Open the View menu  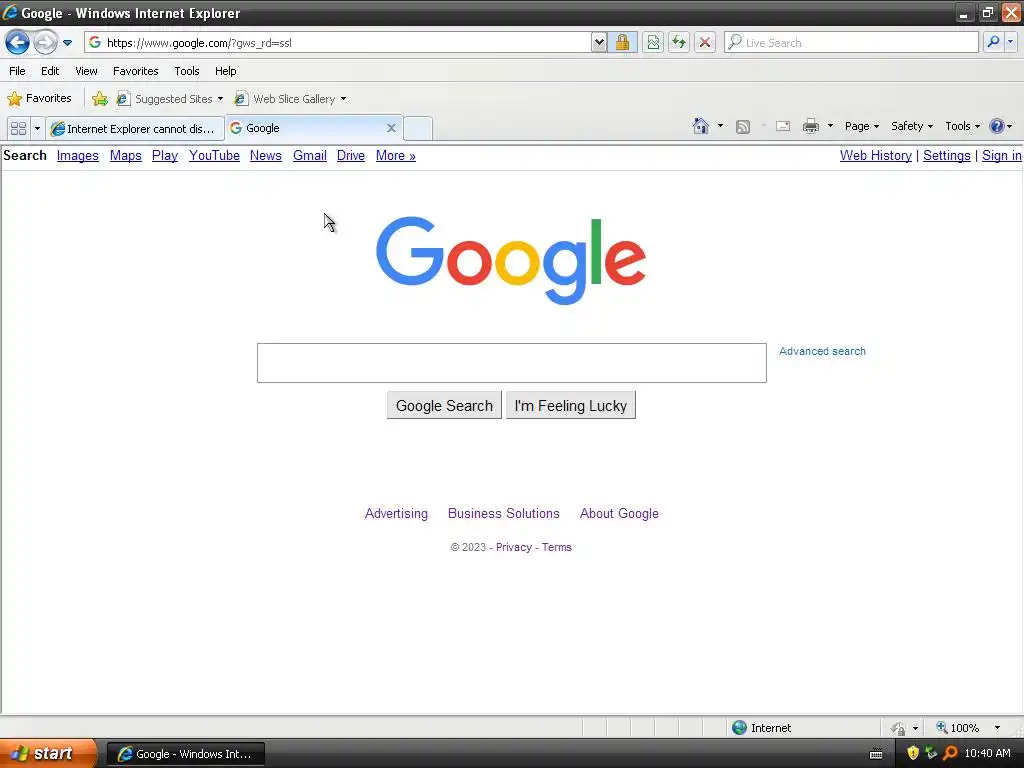[86, 71]
